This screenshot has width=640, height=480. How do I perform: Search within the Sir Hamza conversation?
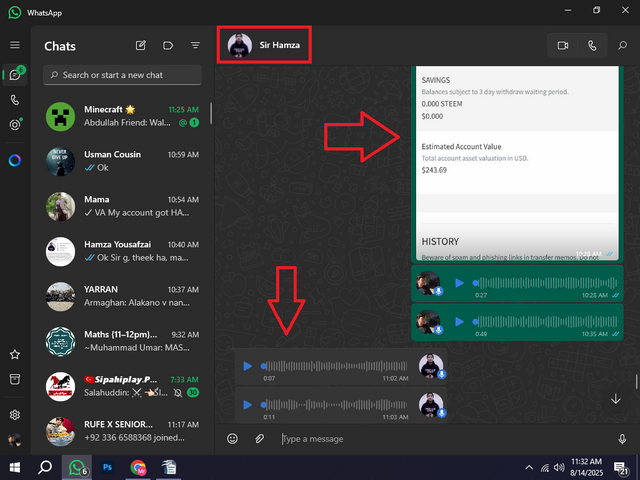click(x=622, y=45)
